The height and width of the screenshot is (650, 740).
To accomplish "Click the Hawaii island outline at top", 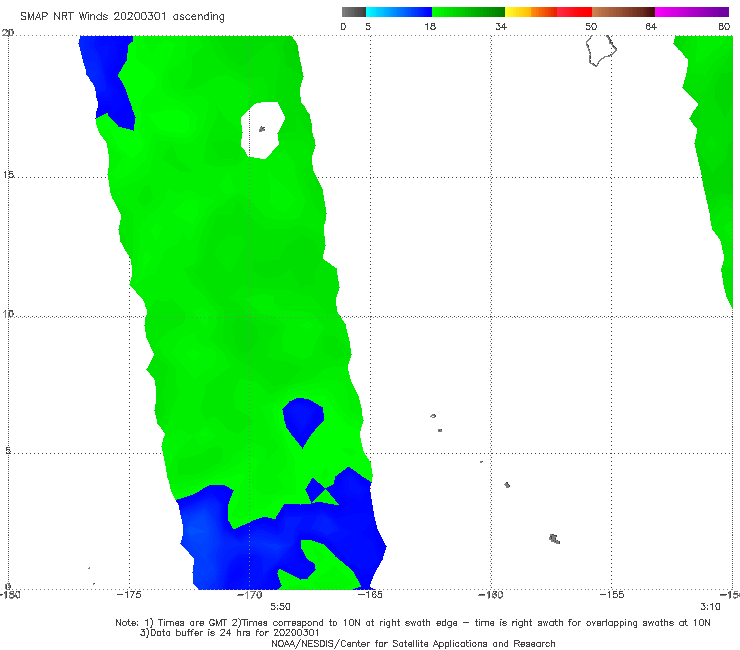I will pyautogui.click(x=601, y=51).
